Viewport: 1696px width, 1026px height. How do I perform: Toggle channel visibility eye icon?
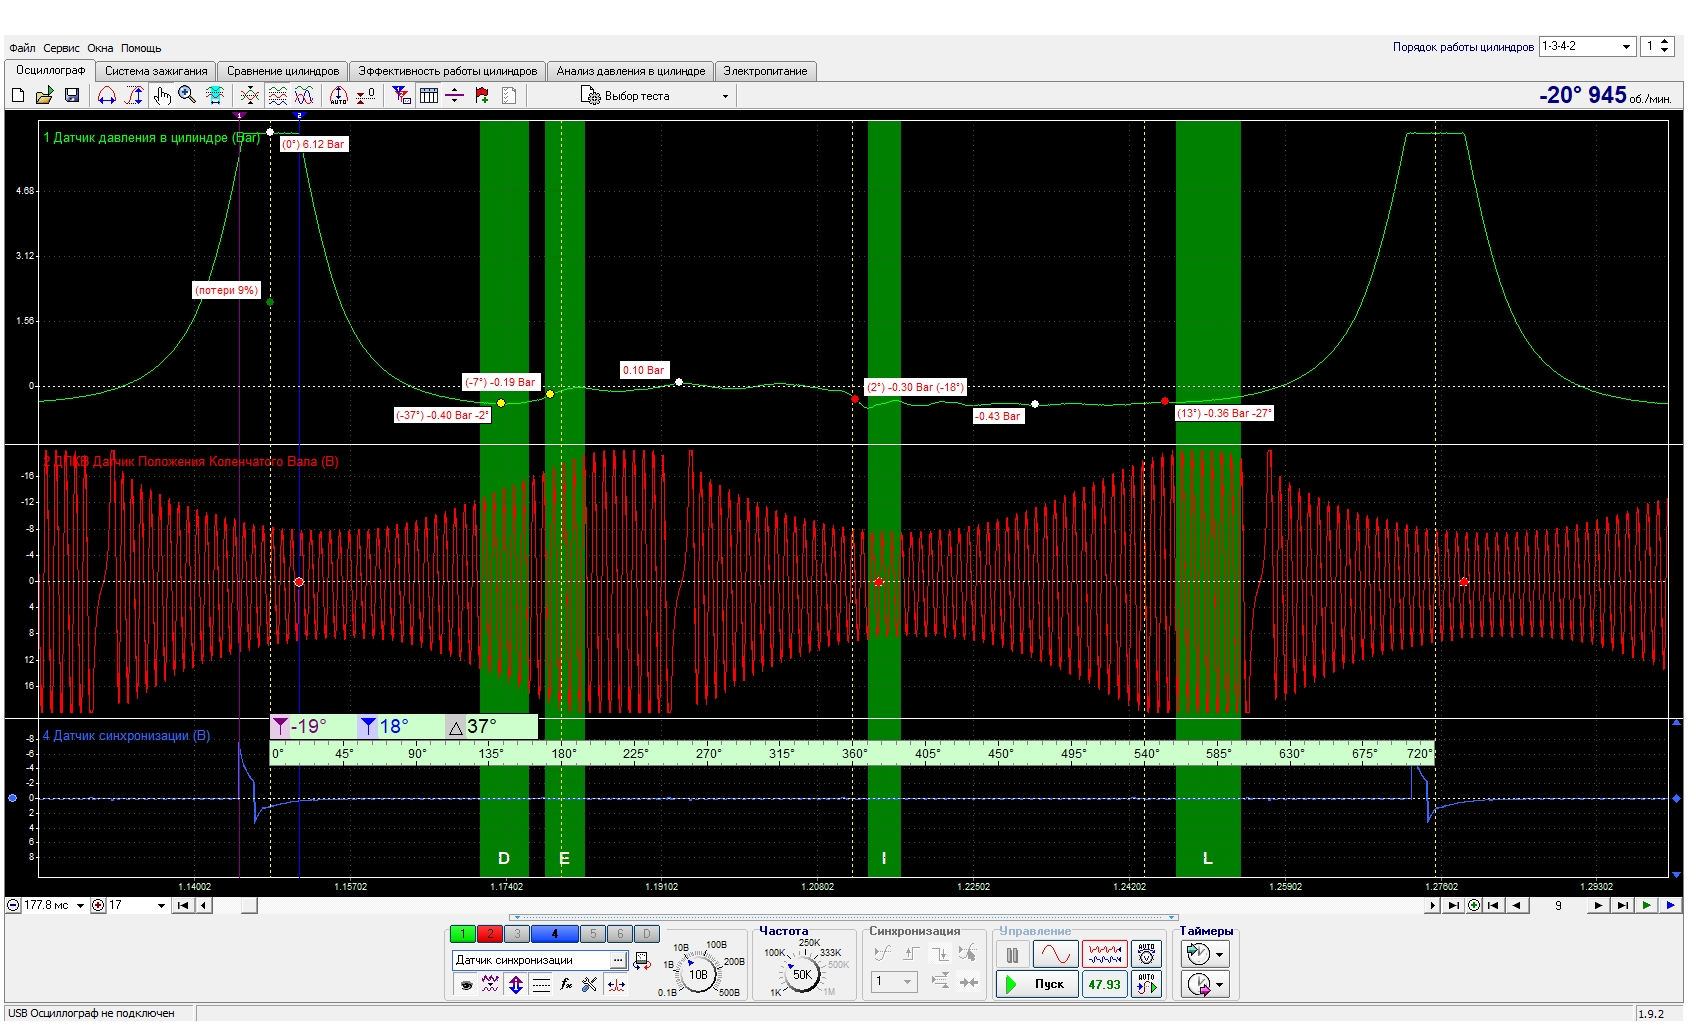click(466, 984)
